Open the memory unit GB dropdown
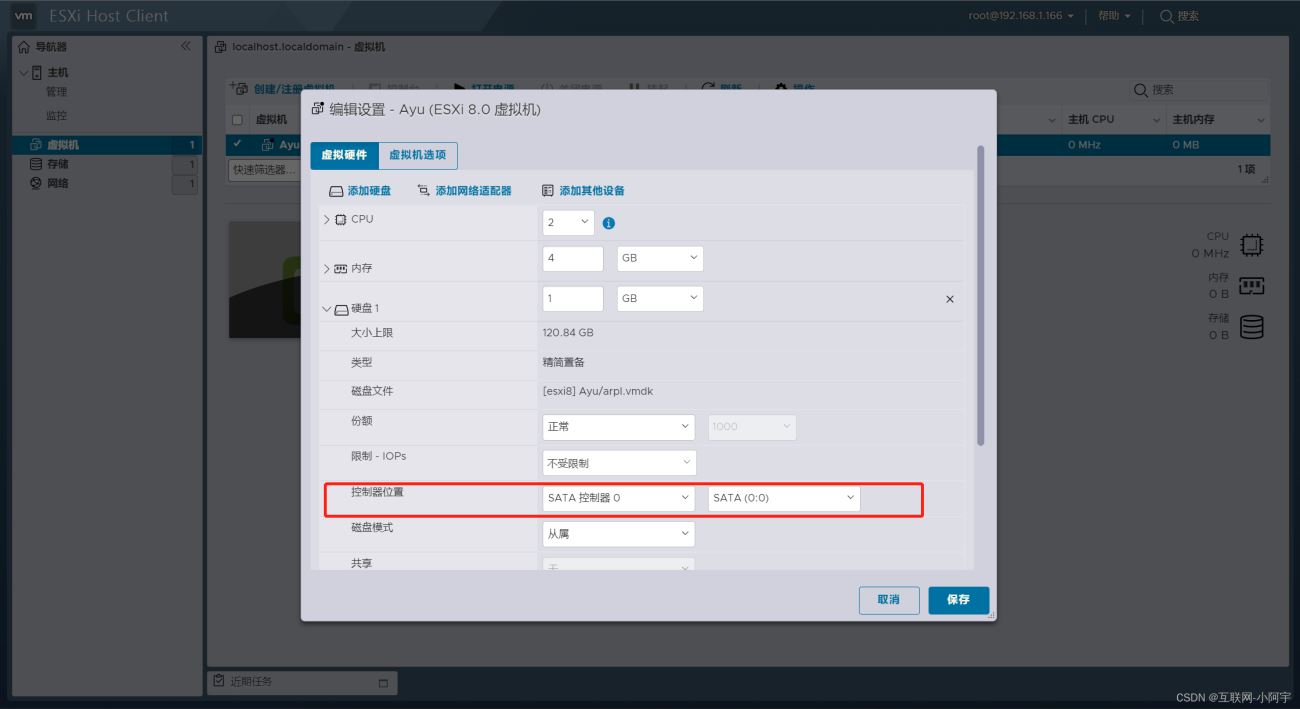 point(660,258)
